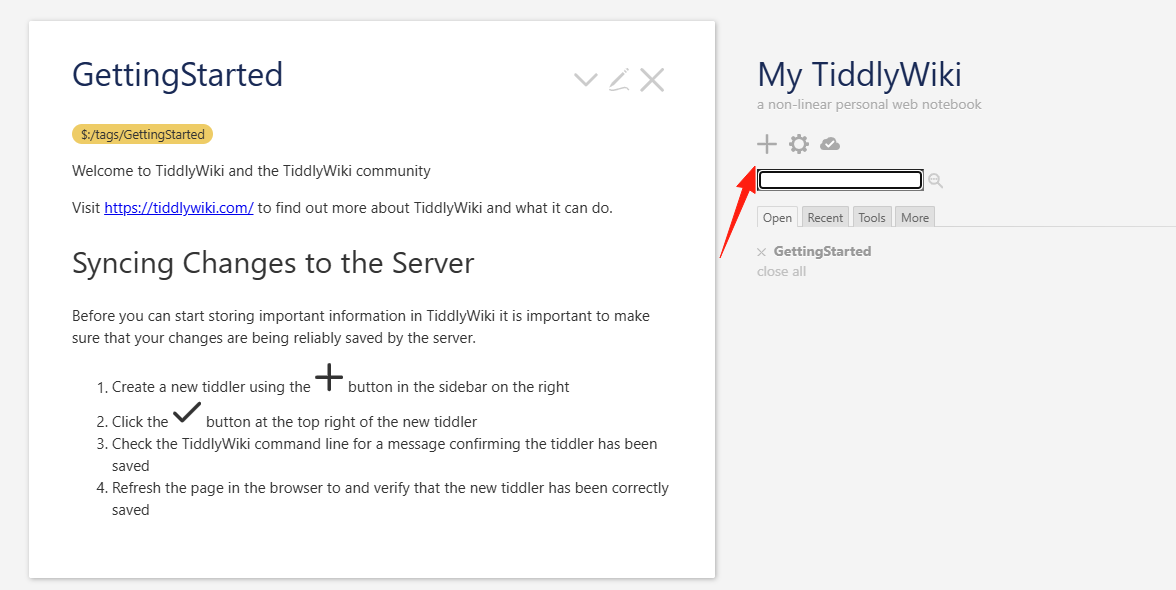Close the GettingStarted tiddler with X icon
The height and width of the screenshot is (590, 1176).
pos(652,79)
